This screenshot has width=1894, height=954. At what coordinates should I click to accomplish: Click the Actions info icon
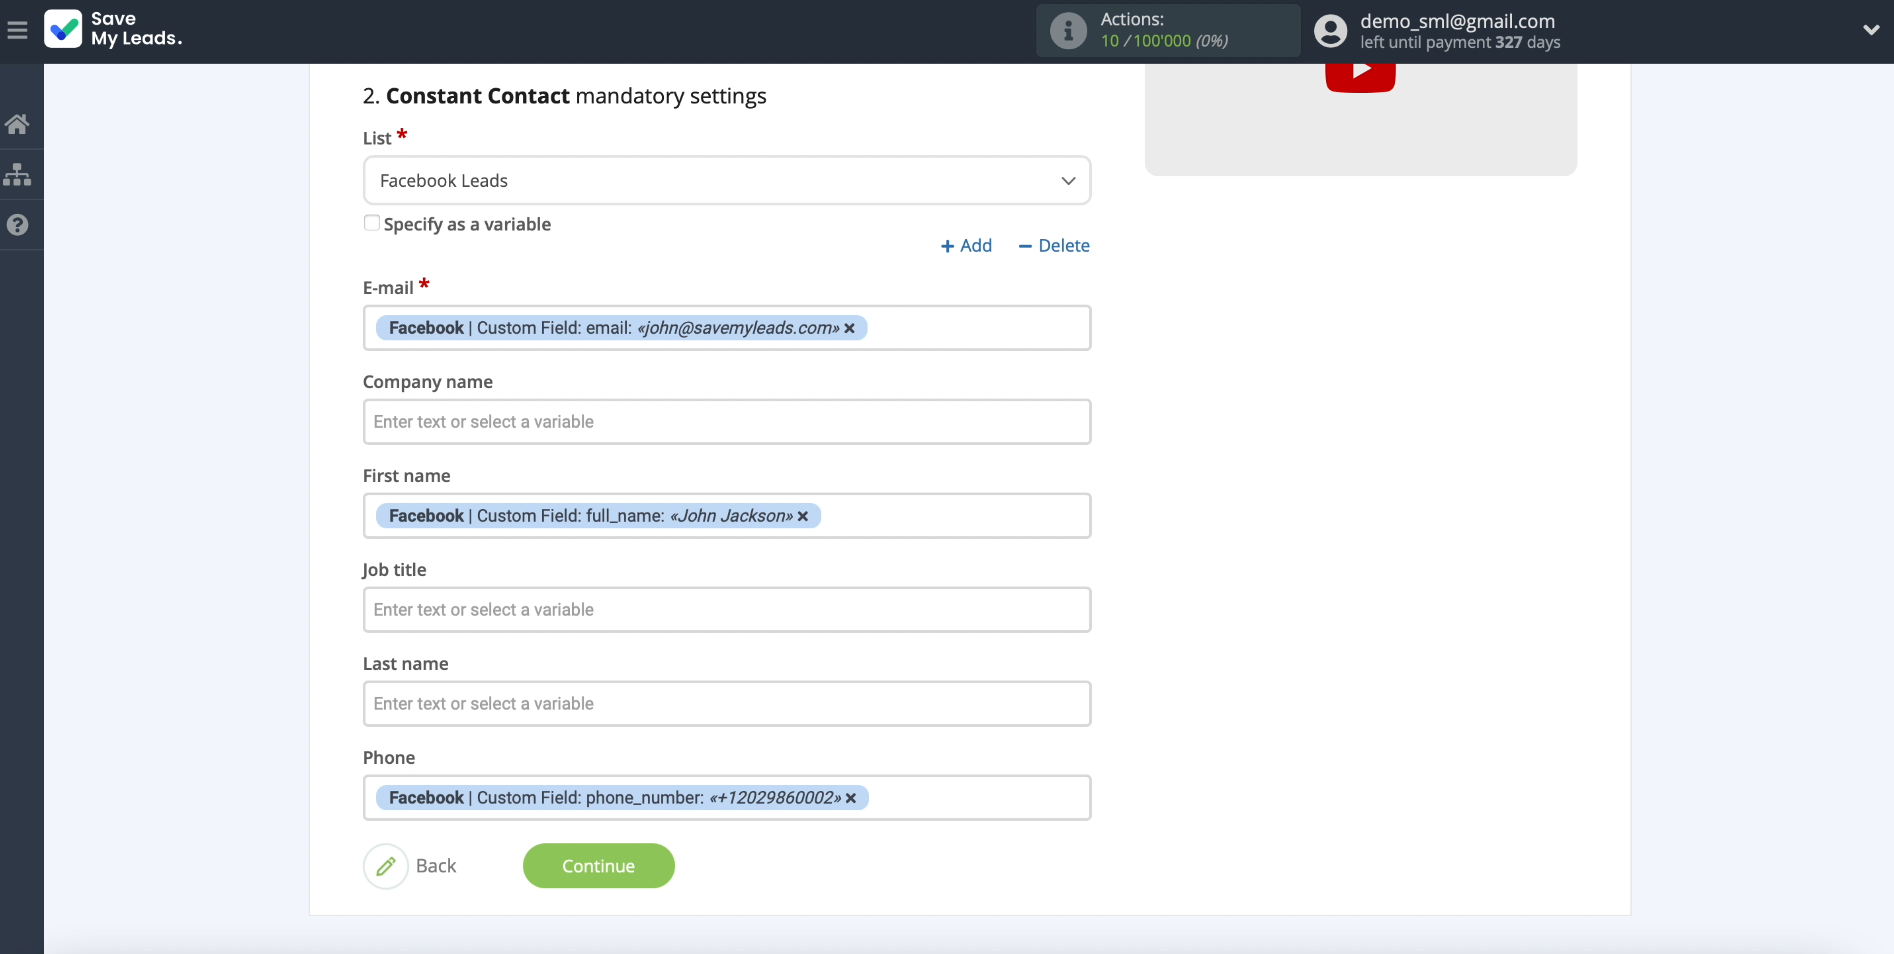[1068, 31]
